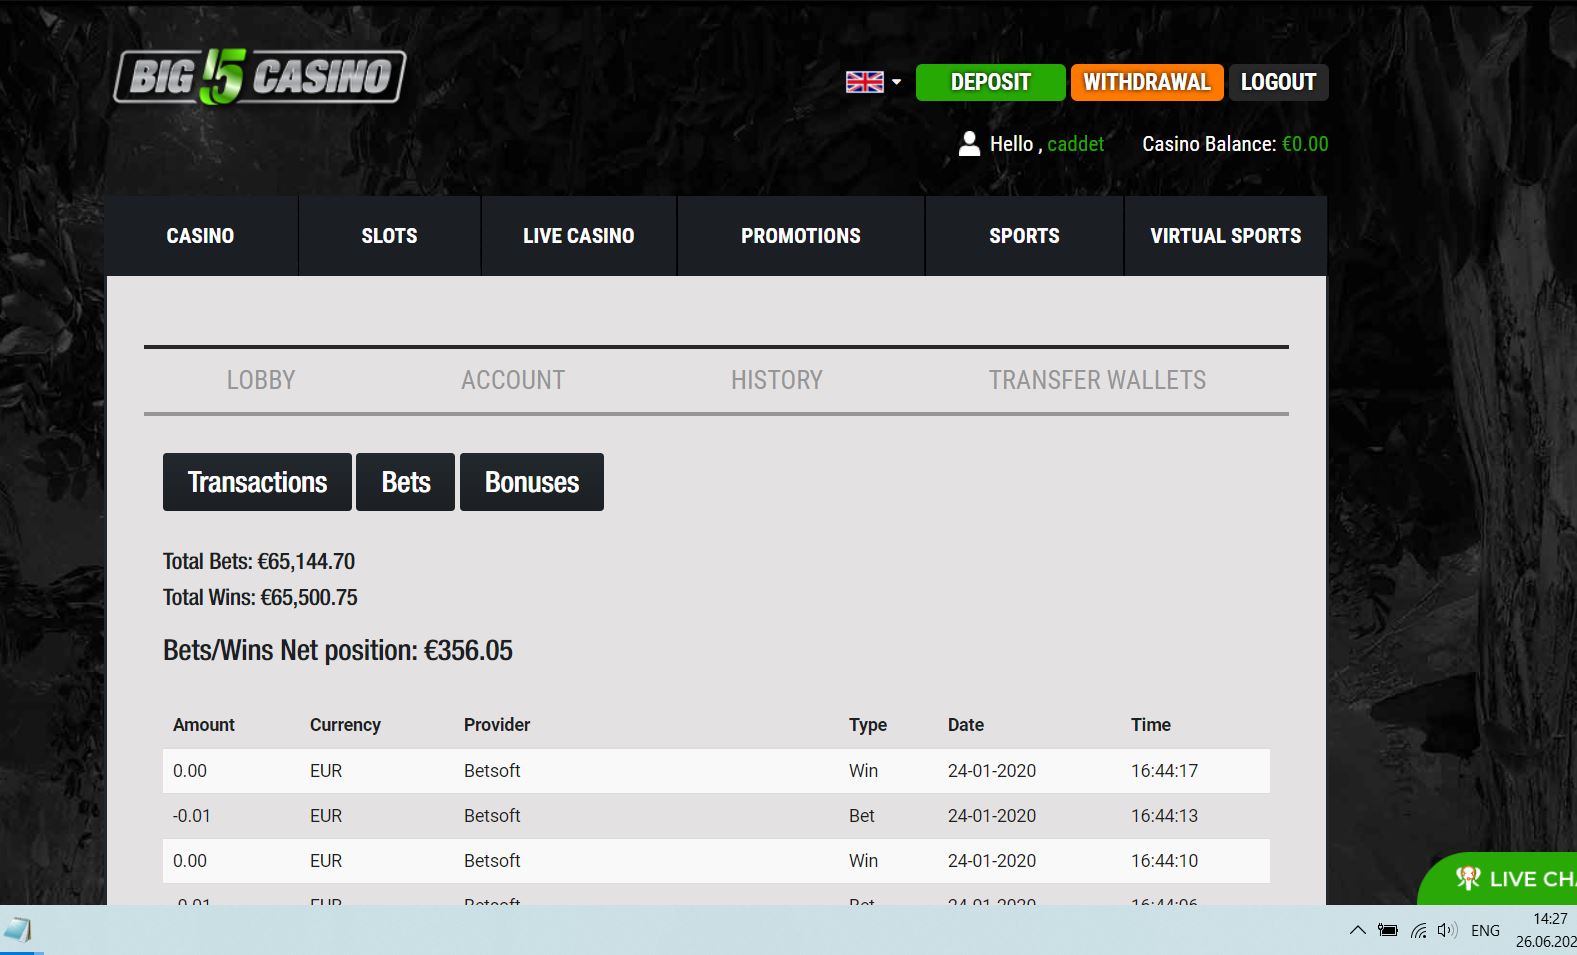
Task: Open the UK flag language selector
Action: click(873, 82)
